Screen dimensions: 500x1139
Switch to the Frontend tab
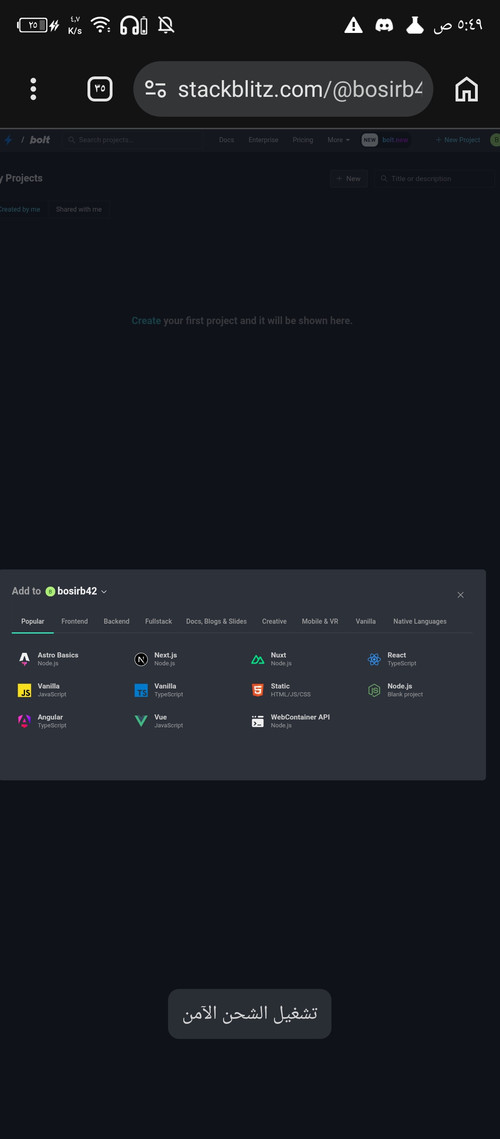point(74,621)
